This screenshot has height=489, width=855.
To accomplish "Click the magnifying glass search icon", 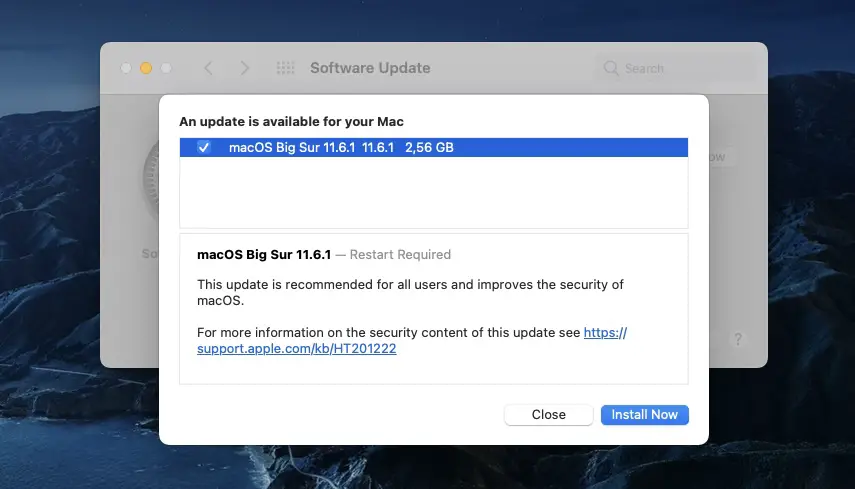I will pos(610,68).
